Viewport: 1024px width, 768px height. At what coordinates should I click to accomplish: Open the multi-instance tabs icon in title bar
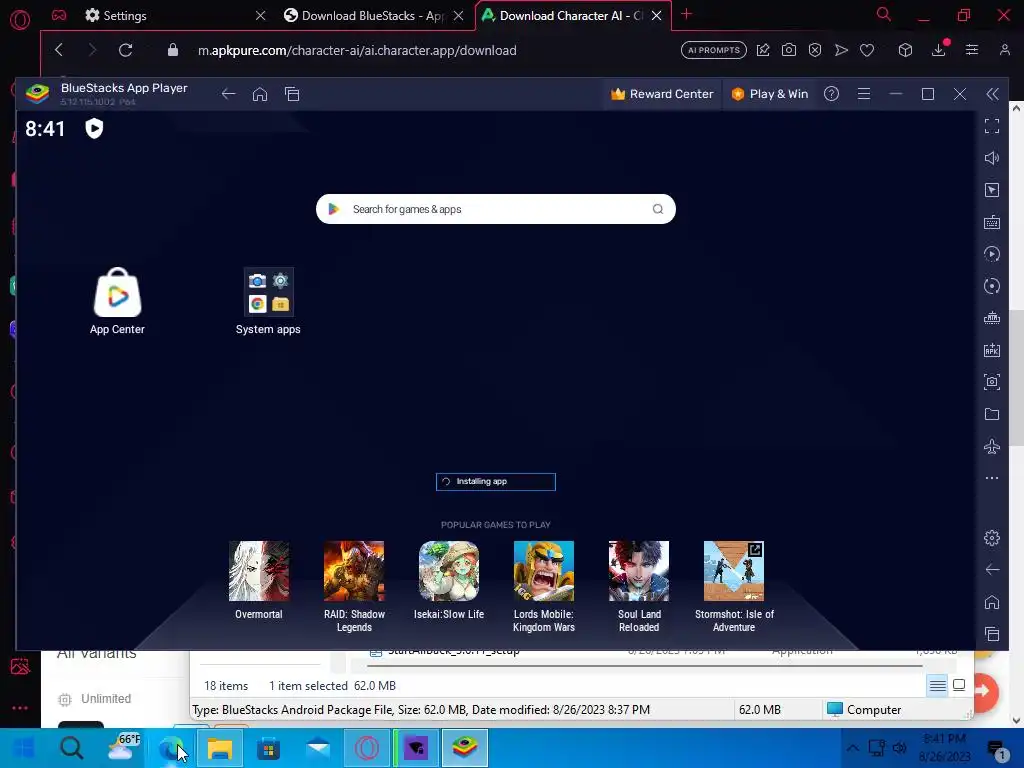coord(292,94)
